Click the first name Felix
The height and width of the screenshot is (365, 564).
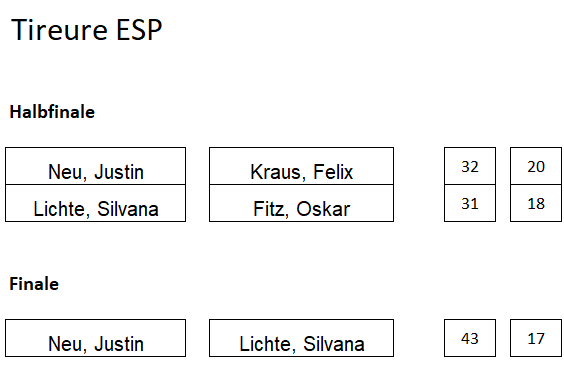pos(333,172)
